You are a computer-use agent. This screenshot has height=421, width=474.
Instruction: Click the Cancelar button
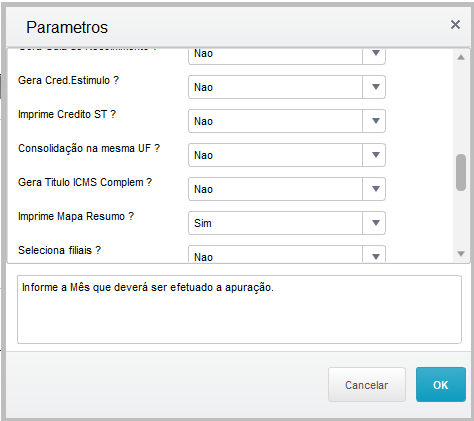367,385
